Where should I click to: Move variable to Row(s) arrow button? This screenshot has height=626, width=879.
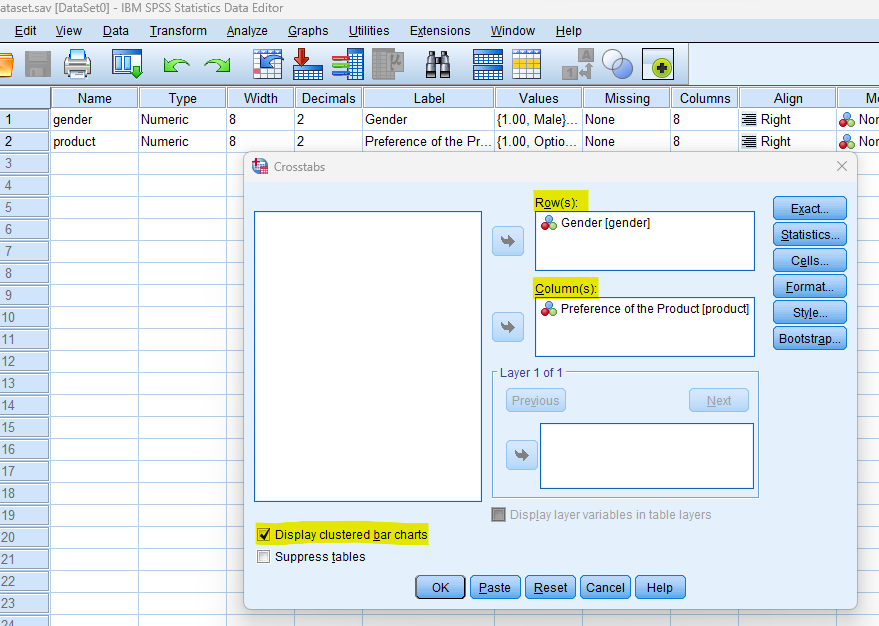[x=508, y=241]
